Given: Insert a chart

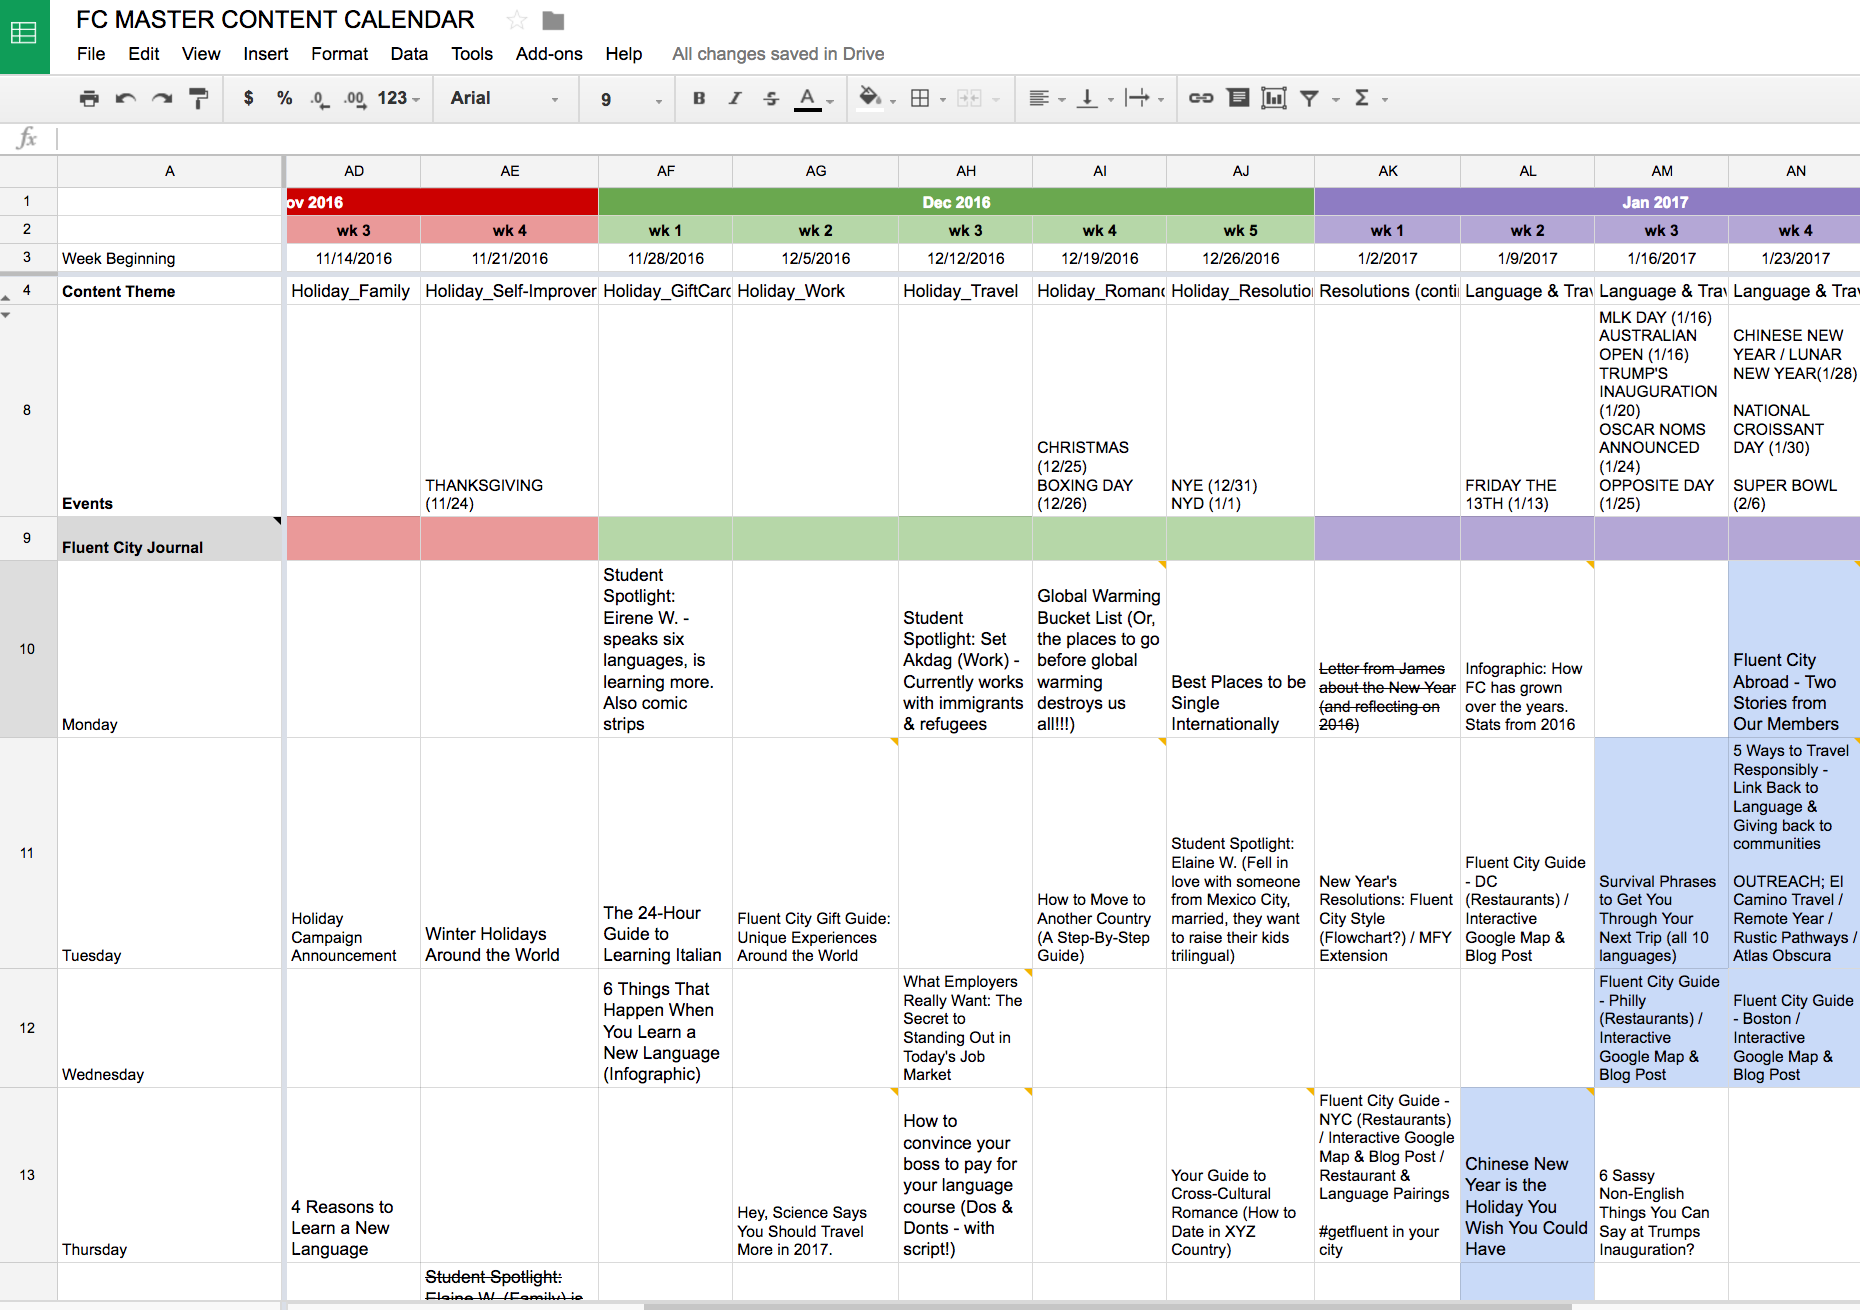Looking at the screenshot, I should pos(1274,98).
